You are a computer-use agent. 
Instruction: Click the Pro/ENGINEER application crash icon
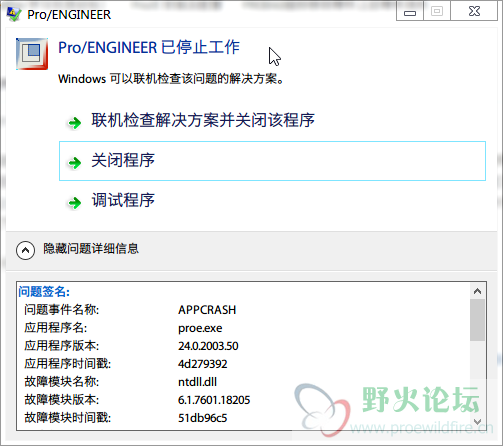coord(32,54)
